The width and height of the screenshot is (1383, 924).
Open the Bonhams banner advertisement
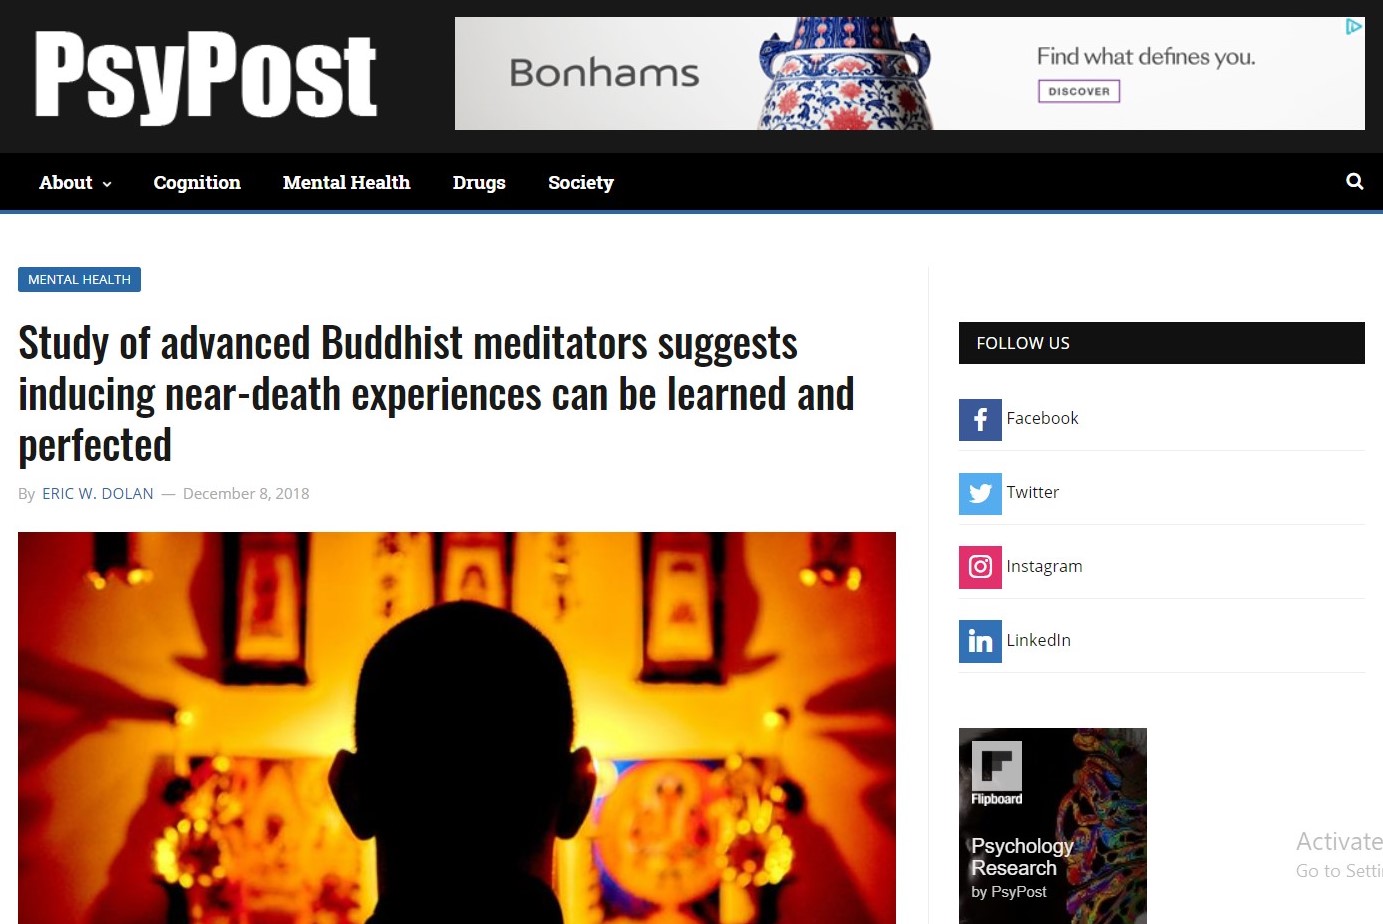pyautogui.click(x=909, y=73)
